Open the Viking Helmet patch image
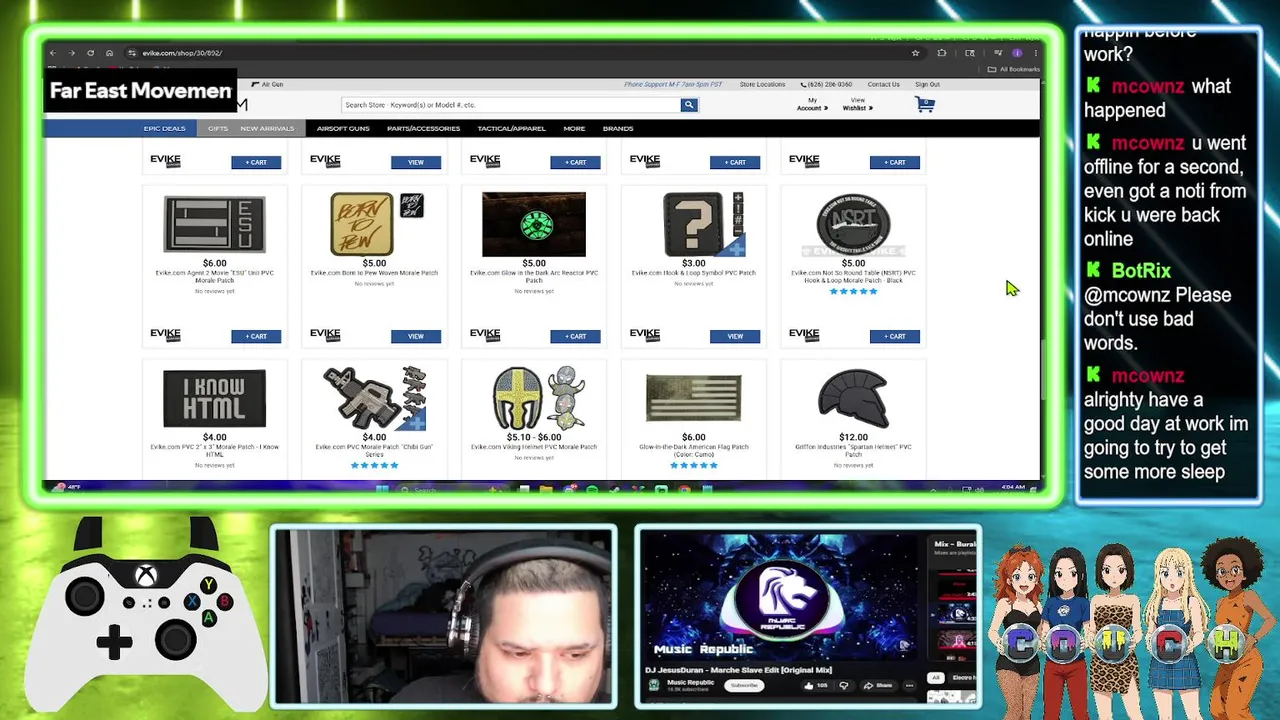 point(539,398)
